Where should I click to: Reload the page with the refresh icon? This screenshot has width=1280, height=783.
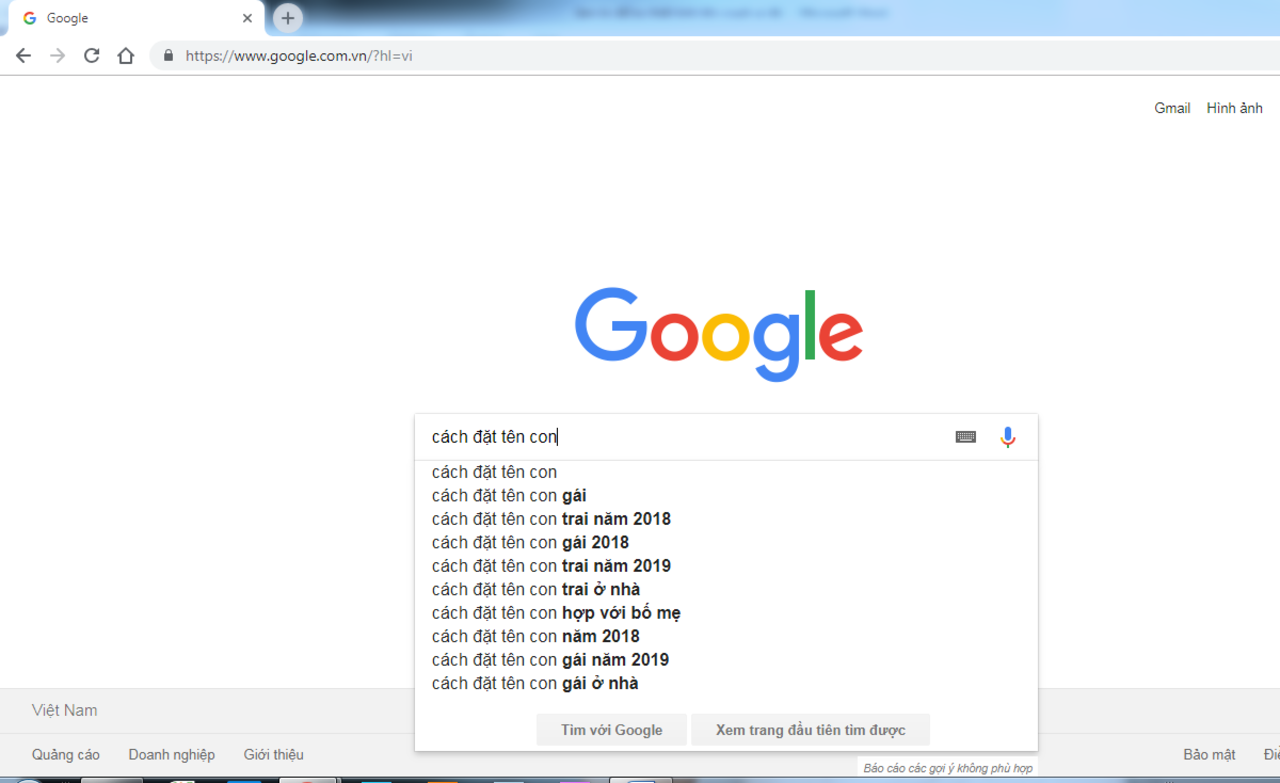pyautogui.click(x=91, y=56)
